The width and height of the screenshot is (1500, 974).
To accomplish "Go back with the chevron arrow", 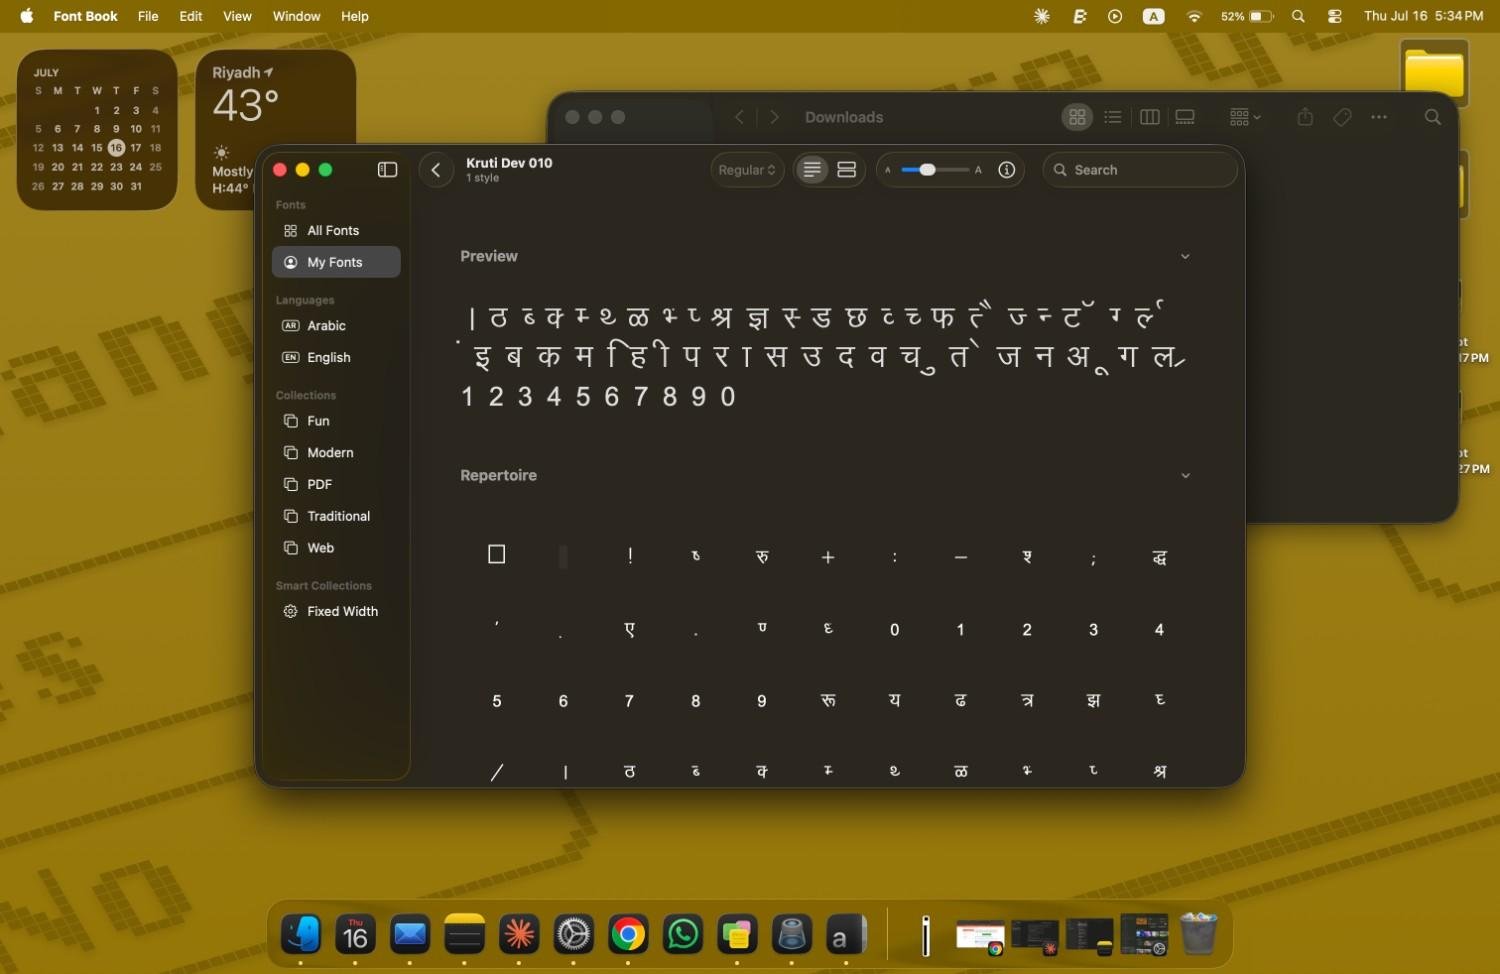I will [x=436, y=170].
